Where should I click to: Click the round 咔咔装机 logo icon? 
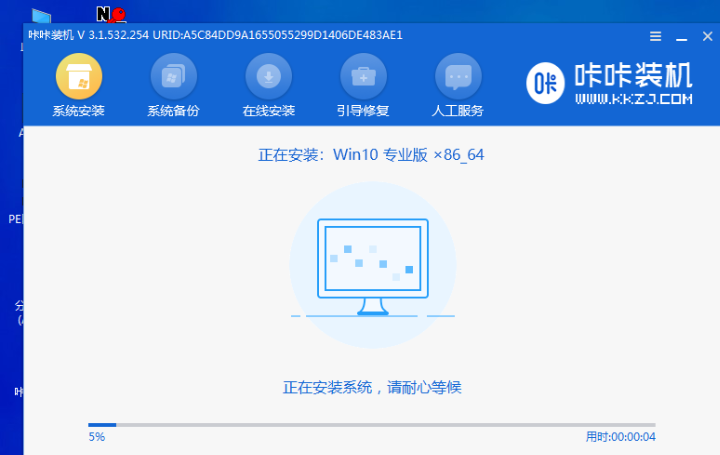pyautogui.click(x=547, y=83)
